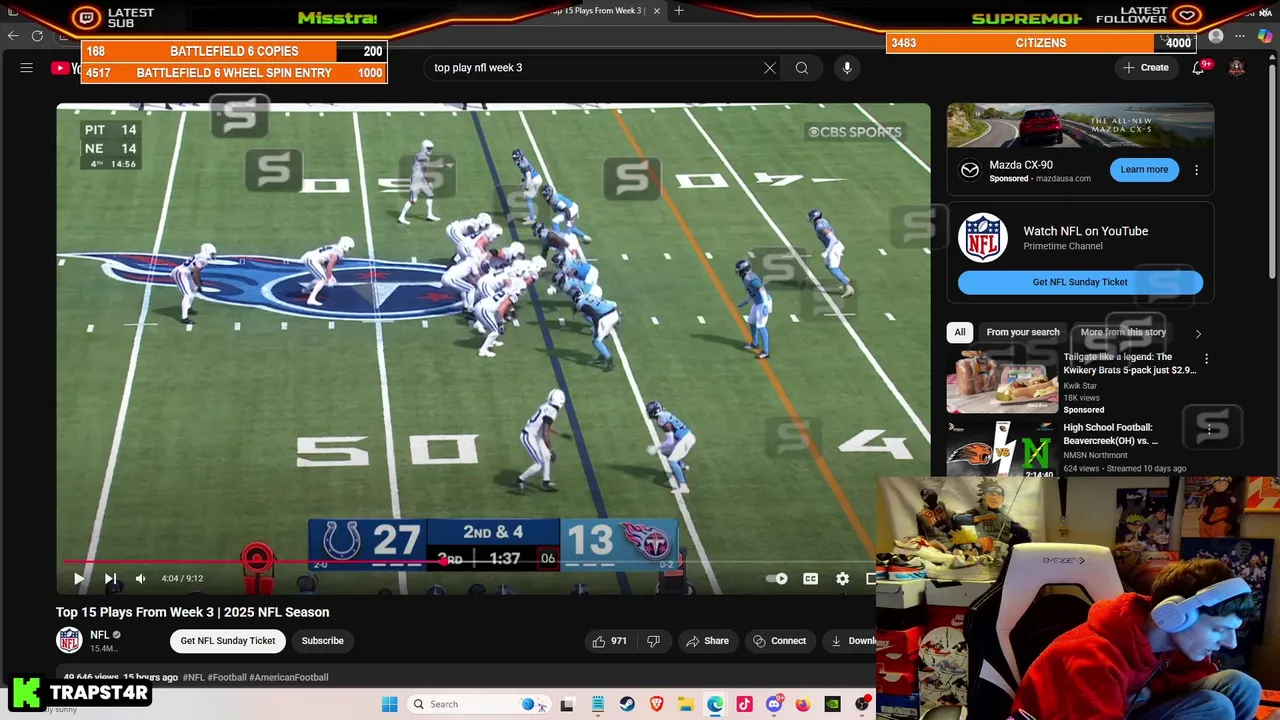This screenshot has height=720, width=1280.
Task: Mute the video volume speaker icon
Action: (140, 578)
